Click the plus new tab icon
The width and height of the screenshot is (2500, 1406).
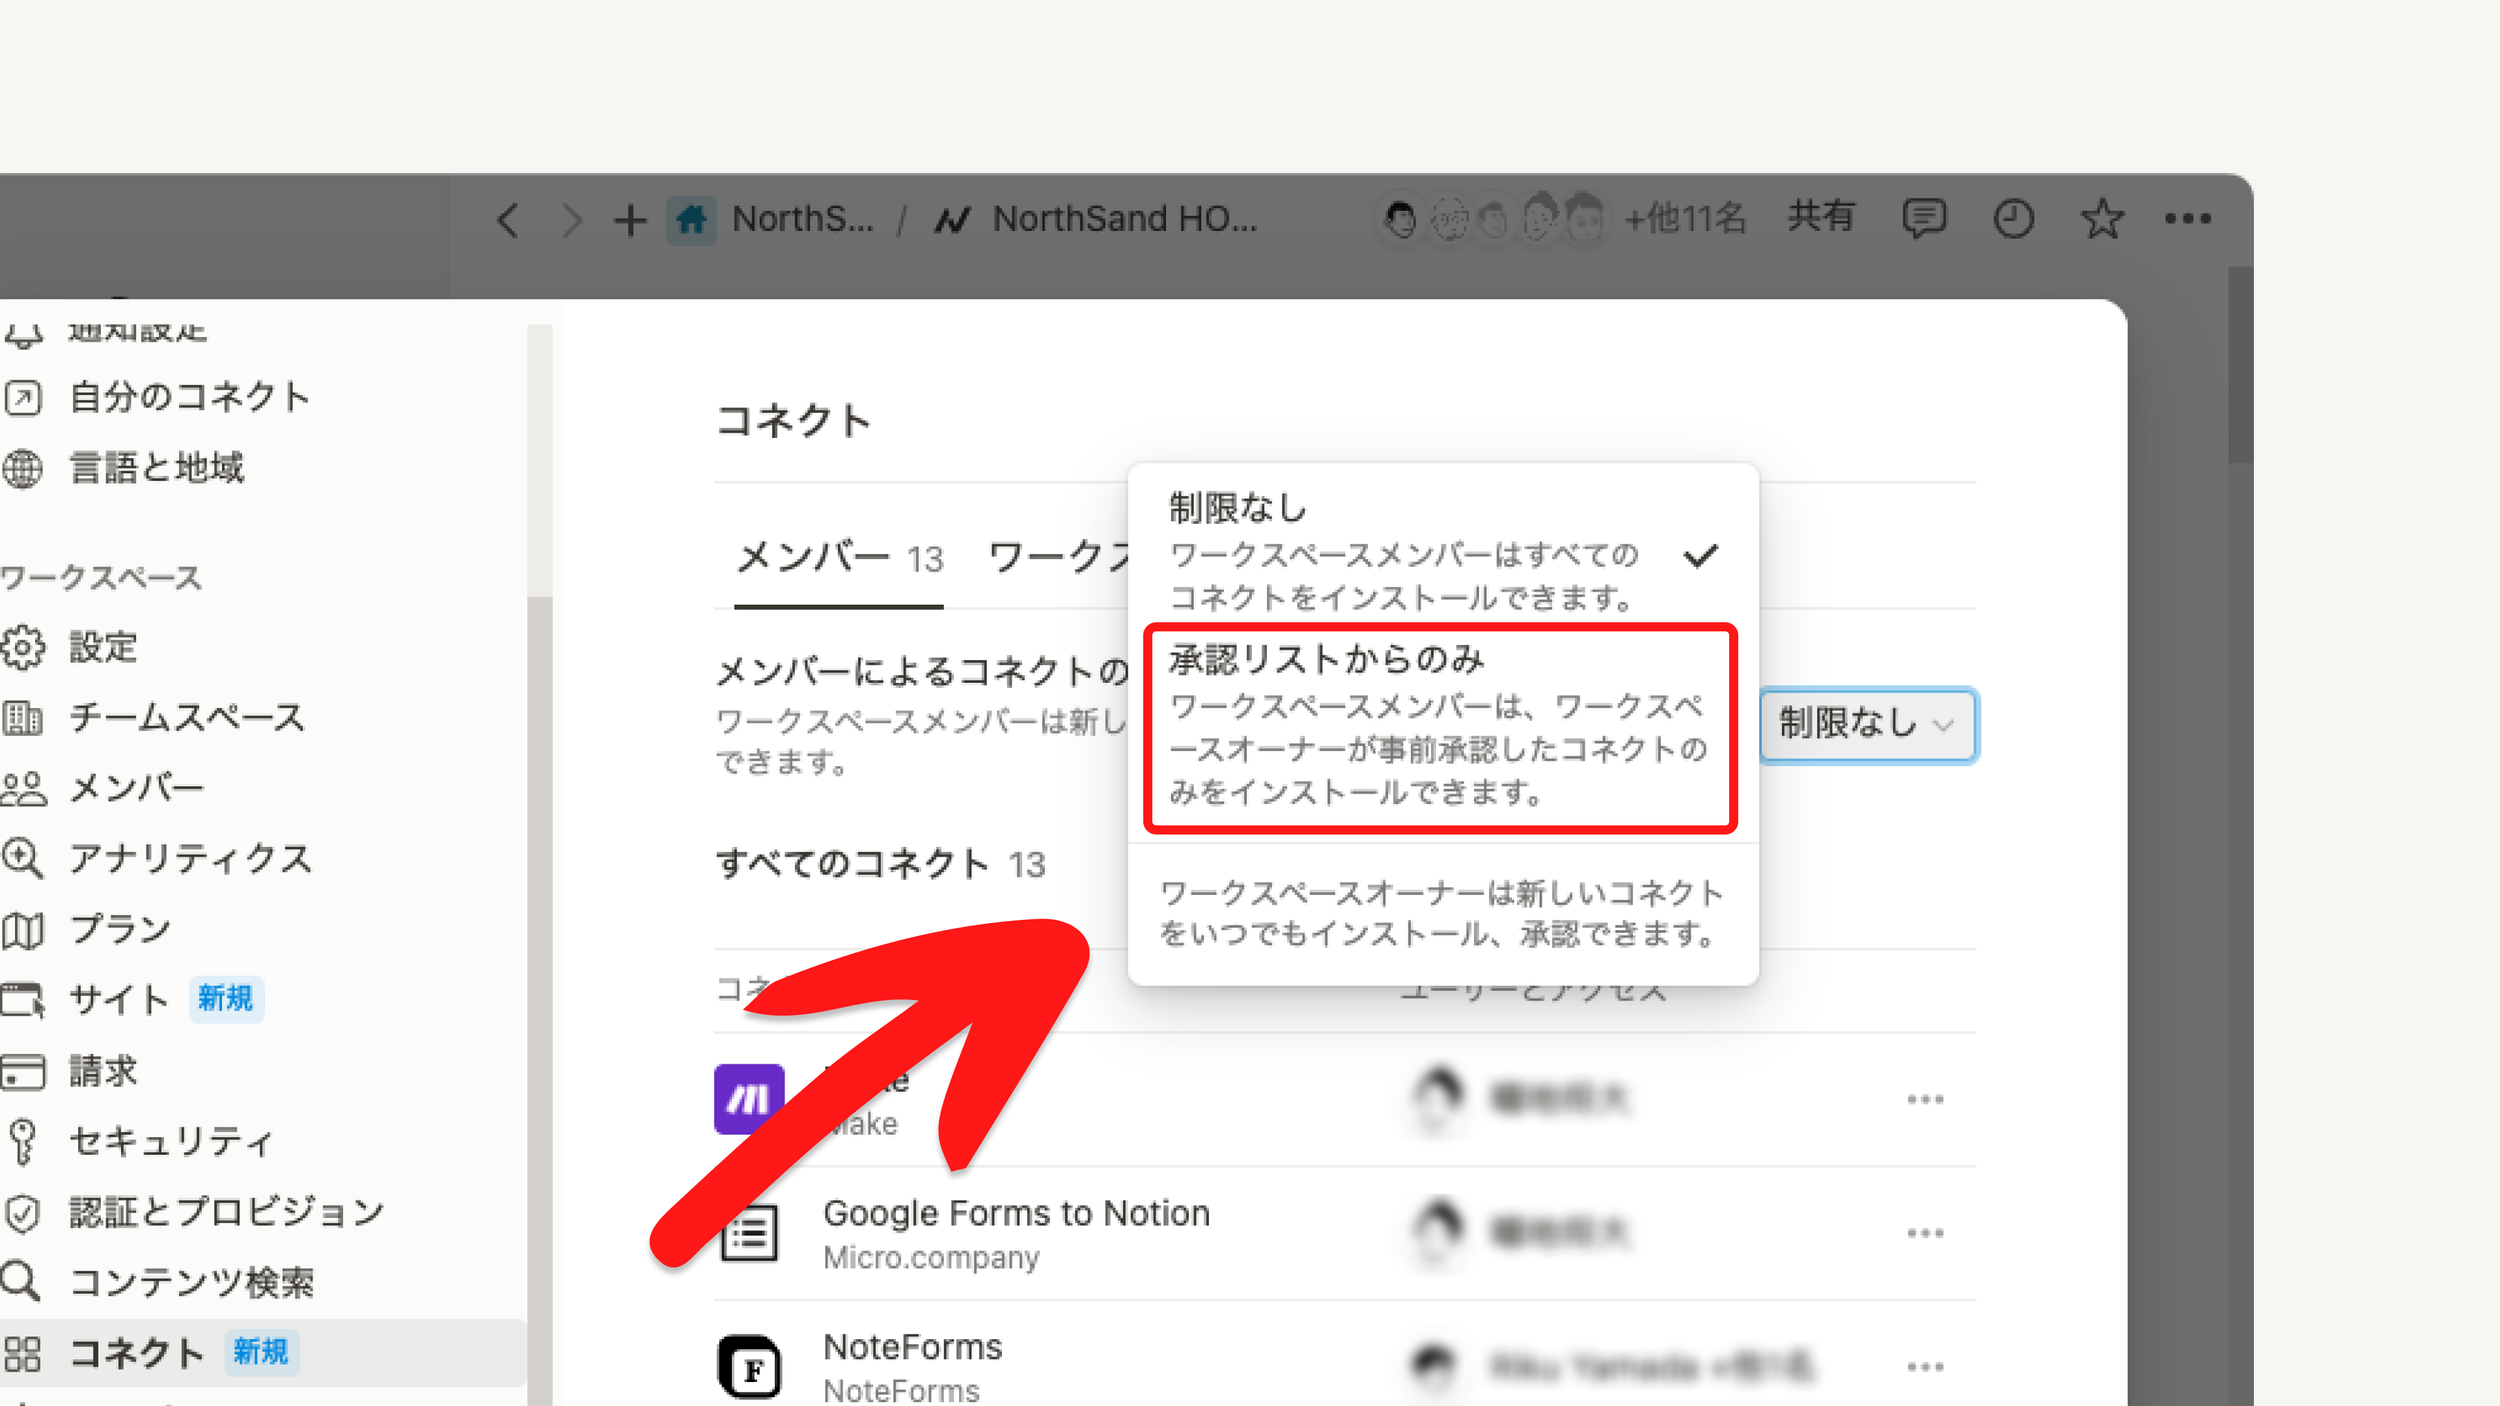[x=630, y=220]
